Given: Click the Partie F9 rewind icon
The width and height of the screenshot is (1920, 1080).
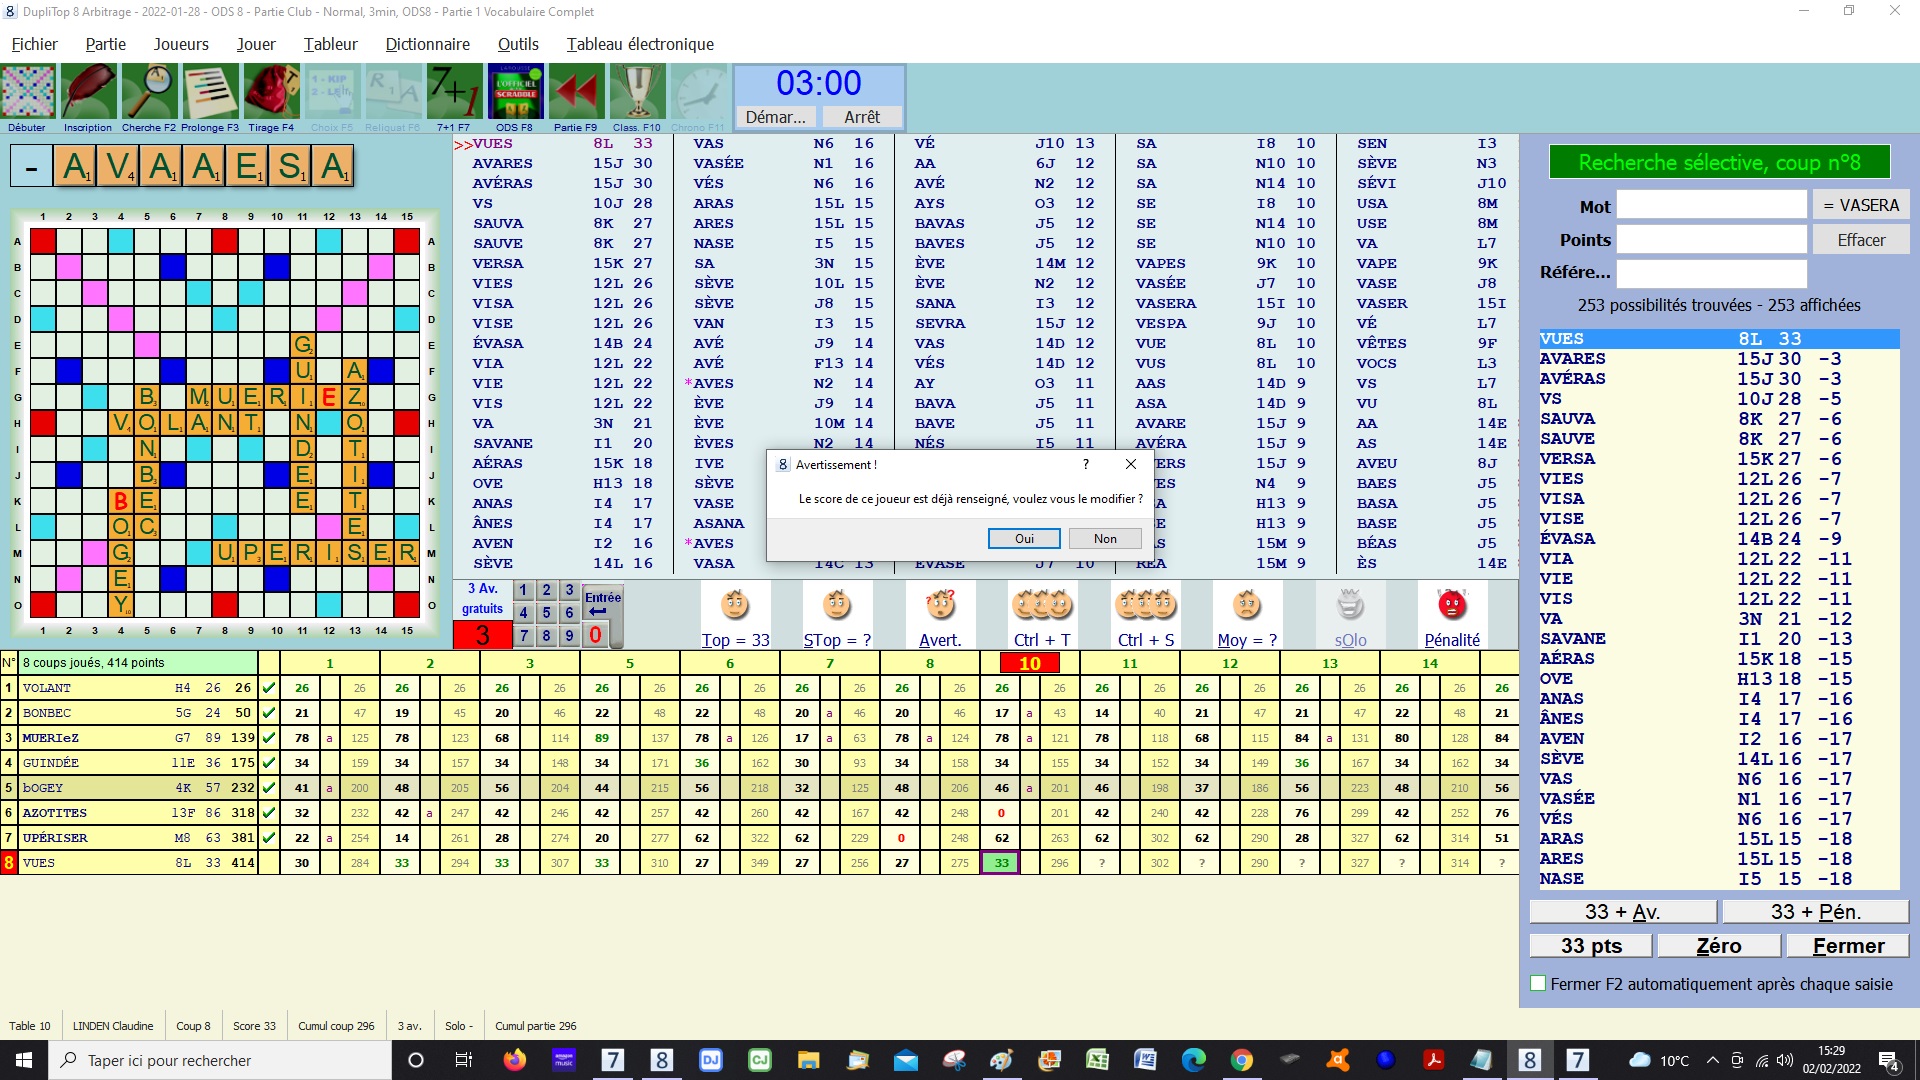Looking at the screenshot, I should 576,93.
